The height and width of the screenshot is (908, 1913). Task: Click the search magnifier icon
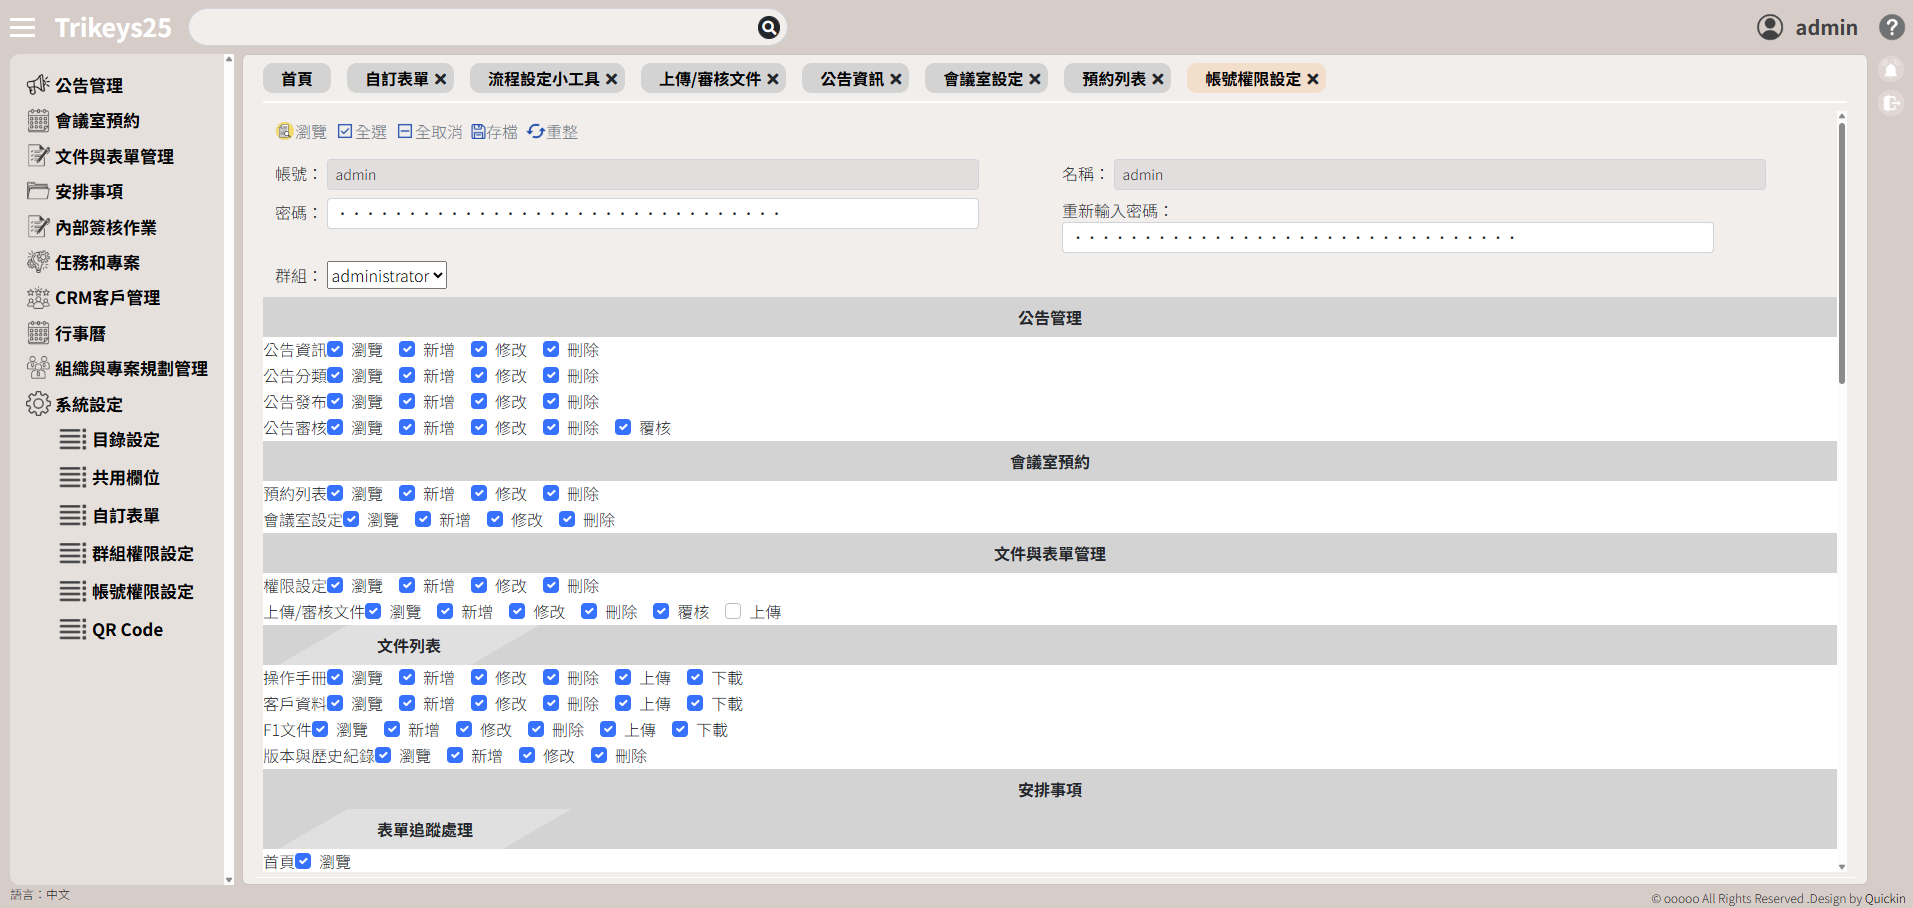click(x=768, y=28)
